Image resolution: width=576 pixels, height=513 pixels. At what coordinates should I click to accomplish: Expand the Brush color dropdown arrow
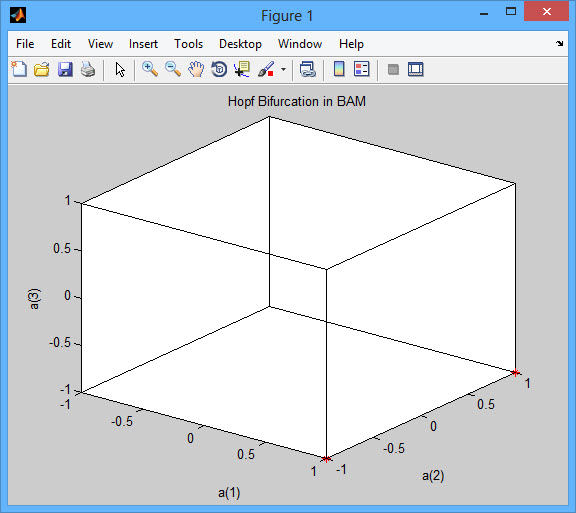[283, 69]
